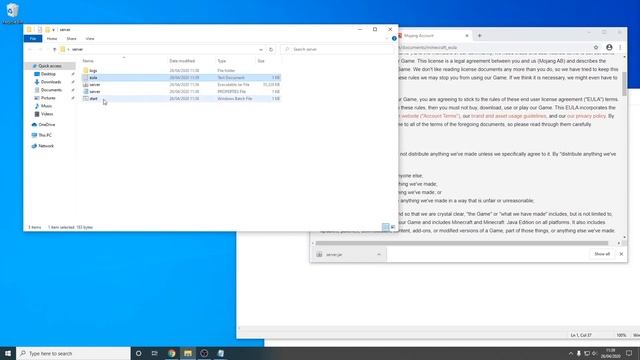The width and height of the screenshot is (640, 360).
Task: Switch Explorer to details view icon
Action: (x=385, y=227)
